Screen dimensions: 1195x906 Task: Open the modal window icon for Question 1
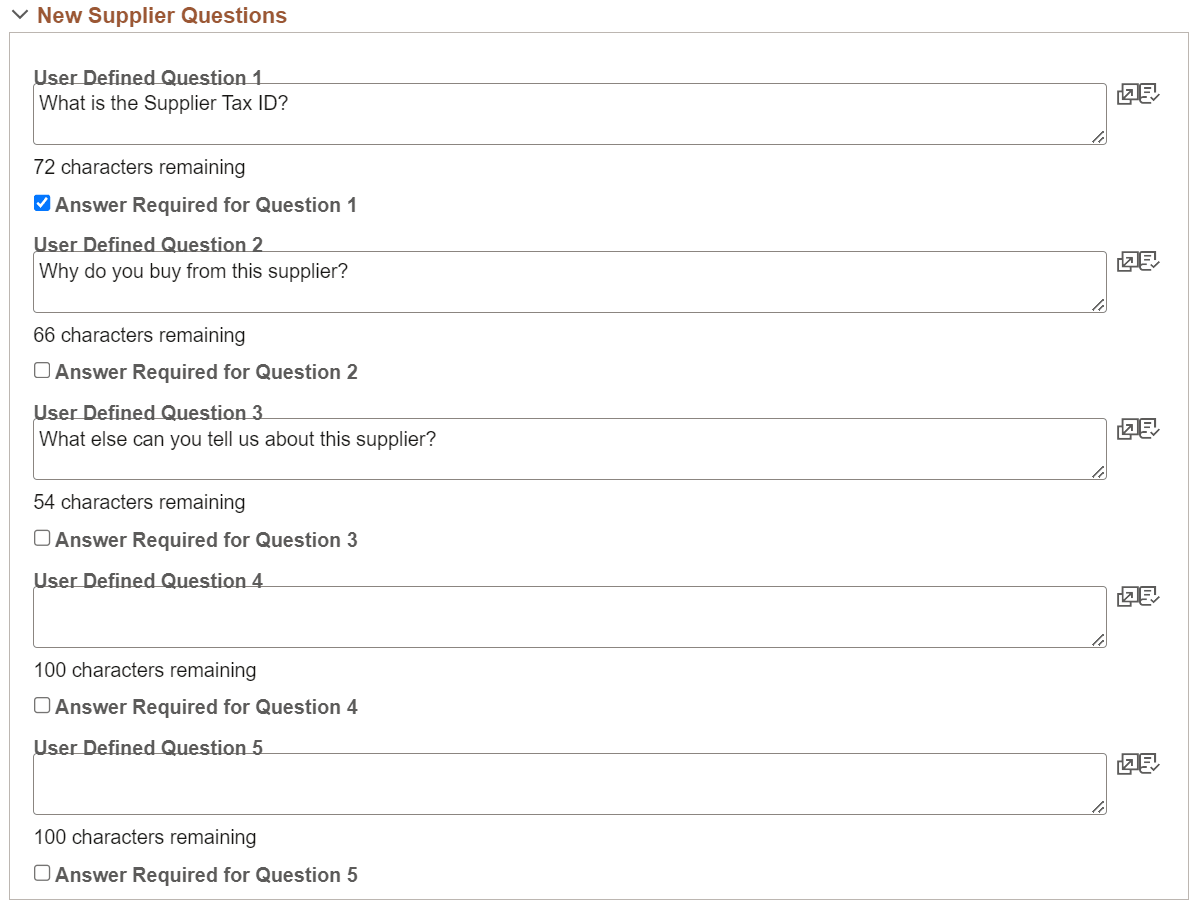click(1128, 93)
